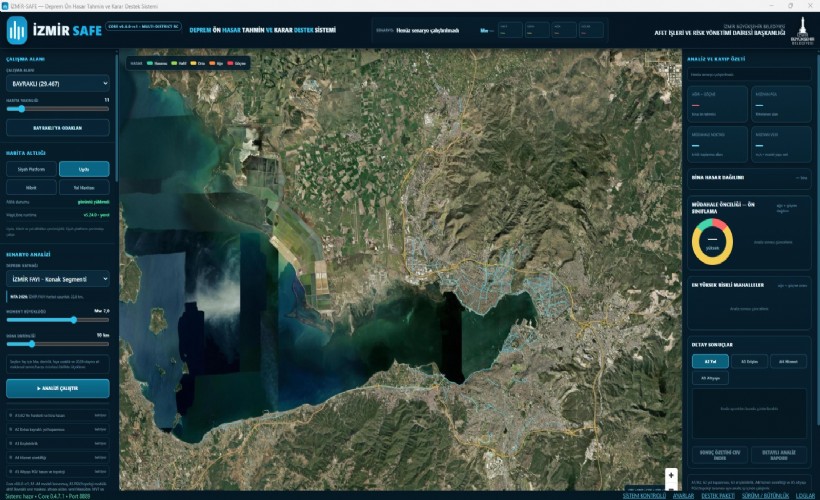Click the map opacity slider handle
The width and height of the screenshot is (820, 500).
point(21,109)
